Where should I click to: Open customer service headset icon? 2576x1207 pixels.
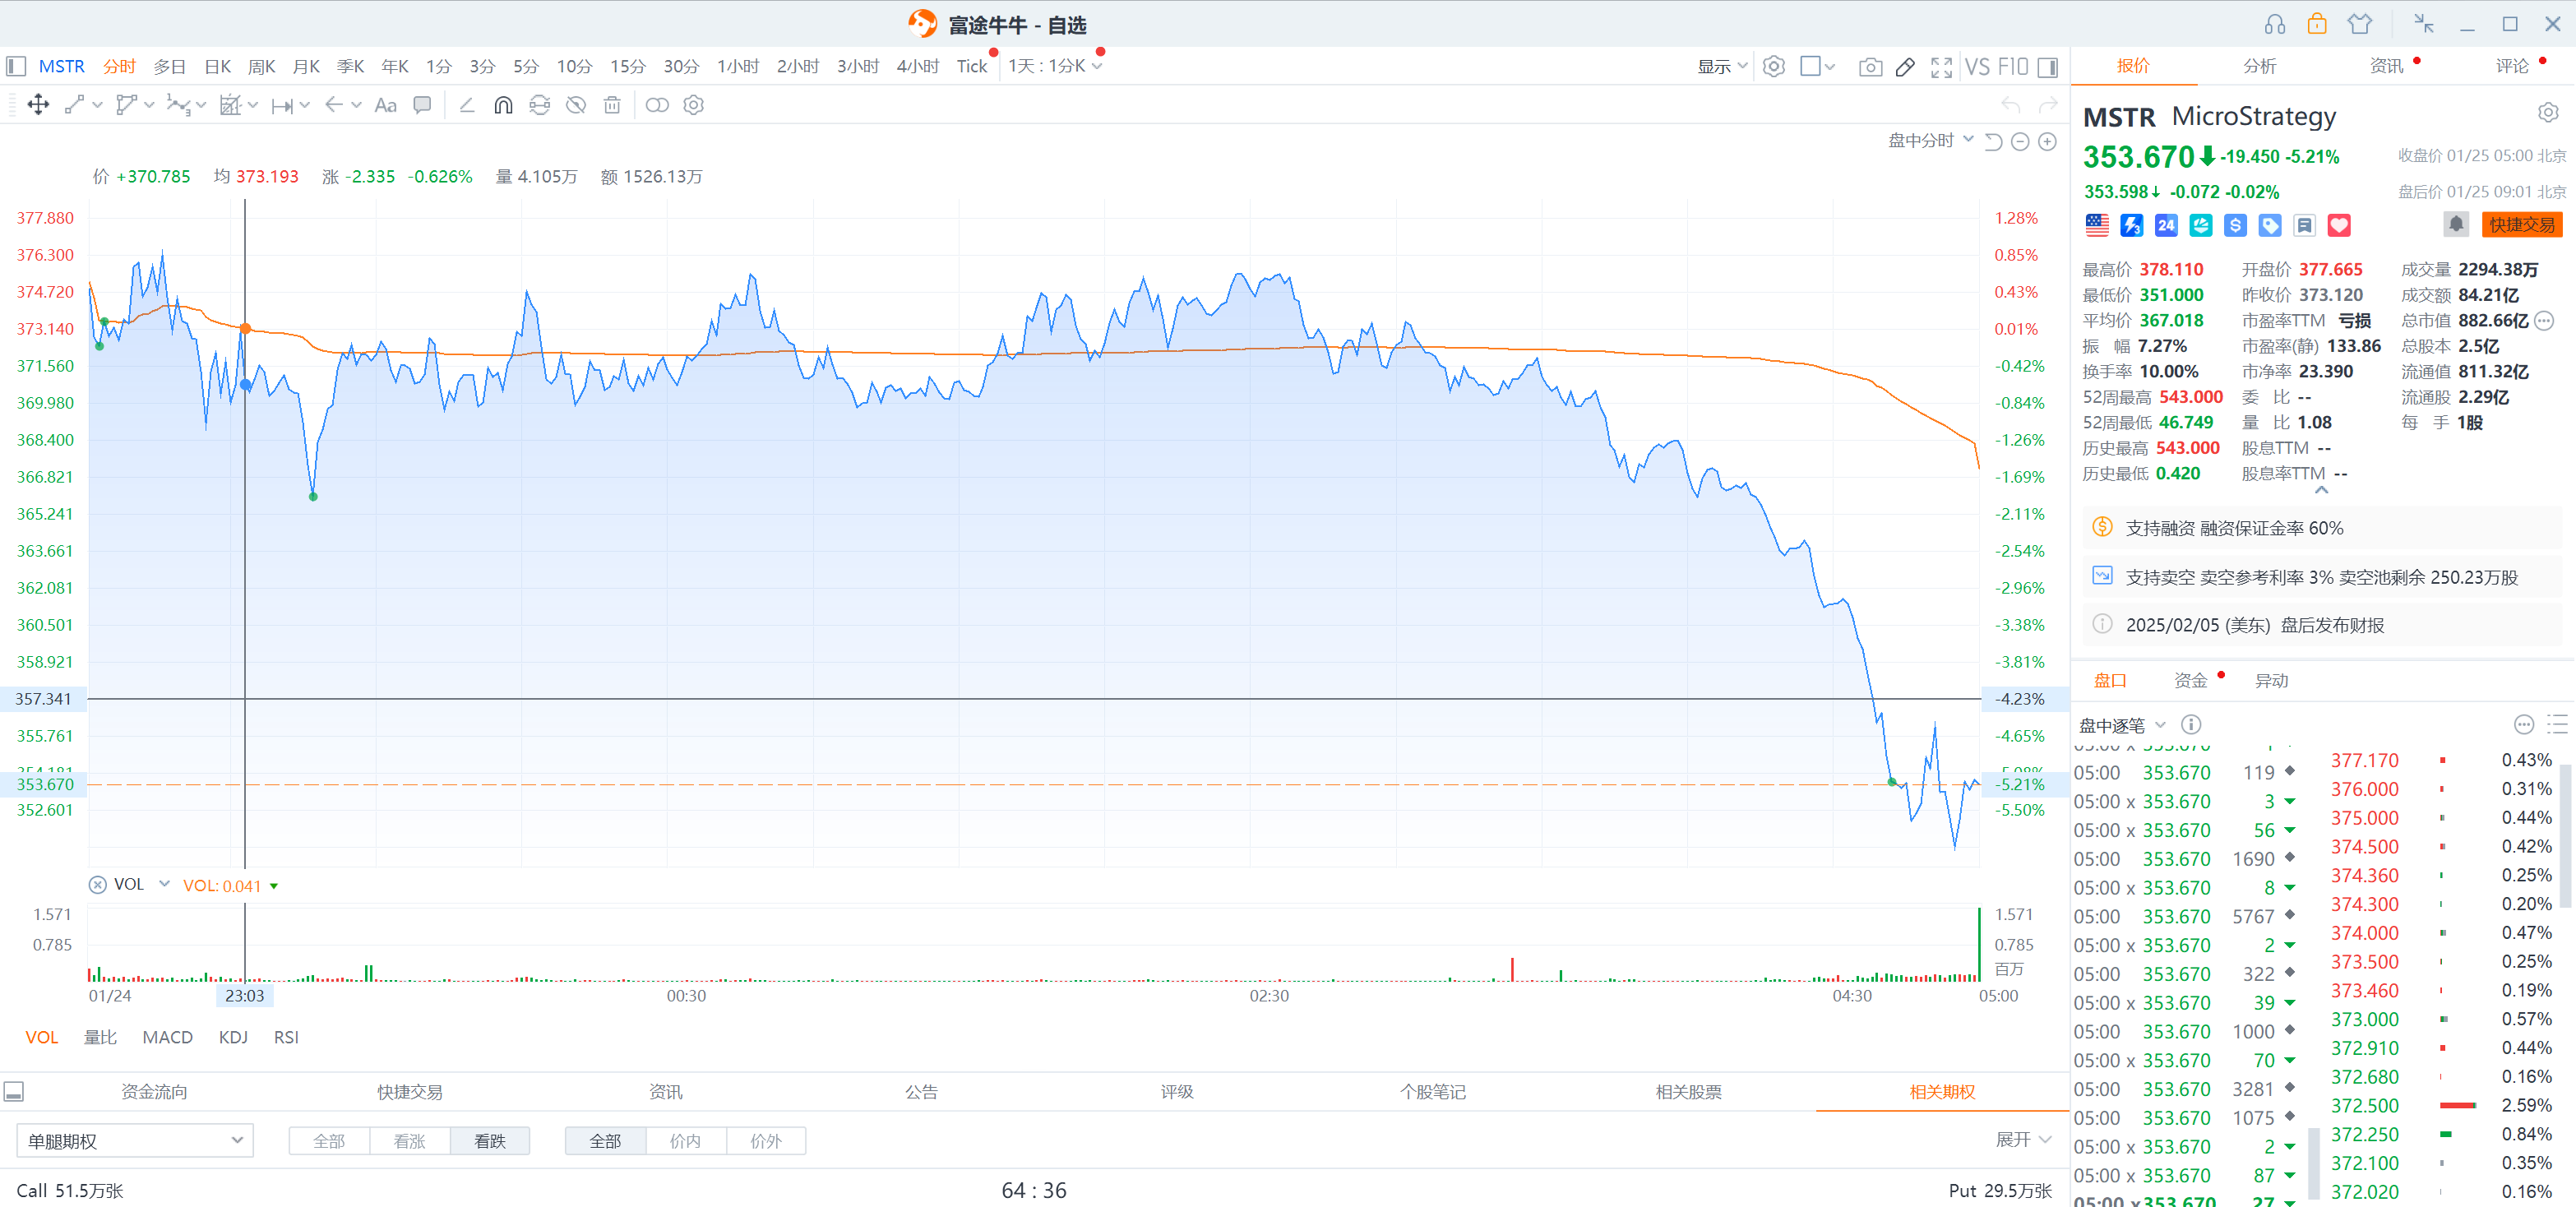(x=2275, y=24)
